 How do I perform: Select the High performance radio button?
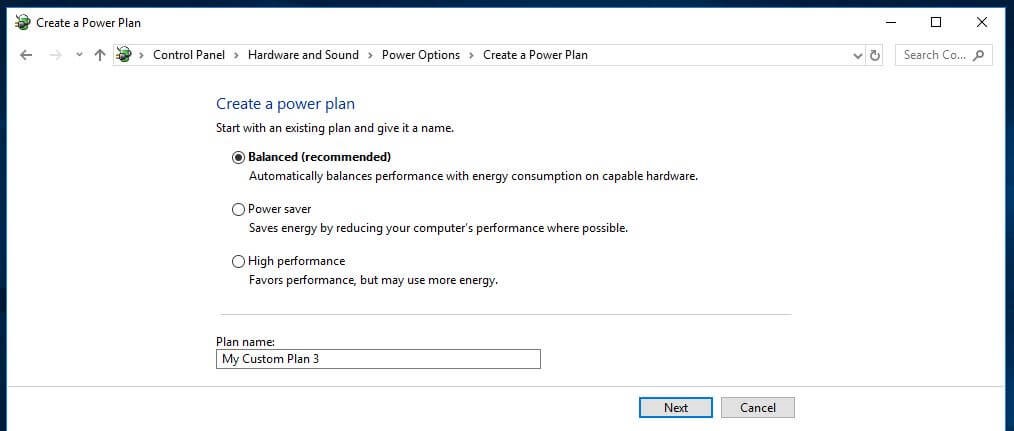point(239,261)
